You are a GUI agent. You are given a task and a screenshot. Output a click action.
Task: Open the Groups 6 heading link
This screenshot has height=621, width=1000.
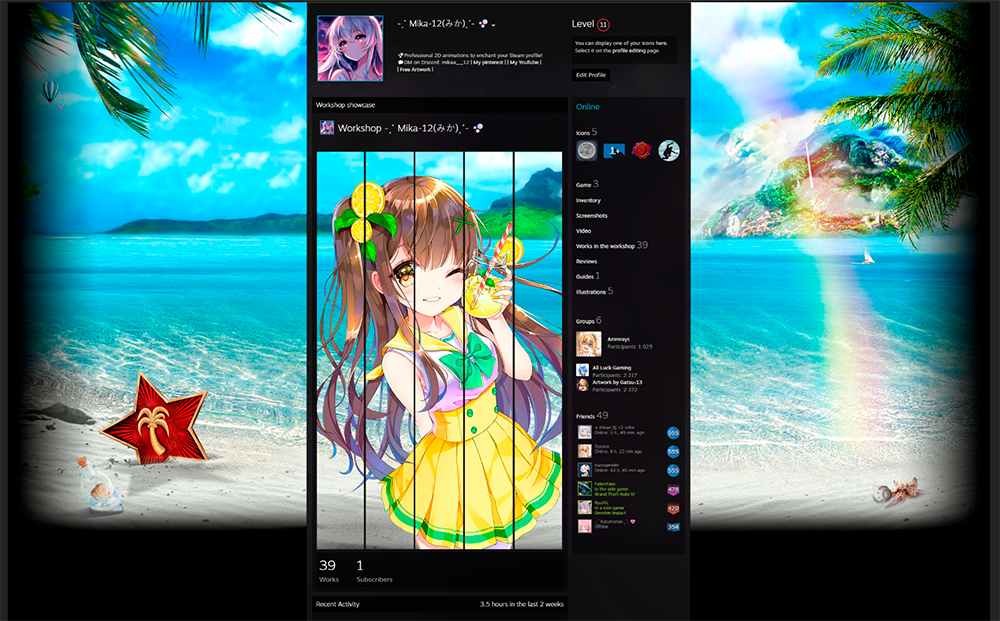coord(588,321)
